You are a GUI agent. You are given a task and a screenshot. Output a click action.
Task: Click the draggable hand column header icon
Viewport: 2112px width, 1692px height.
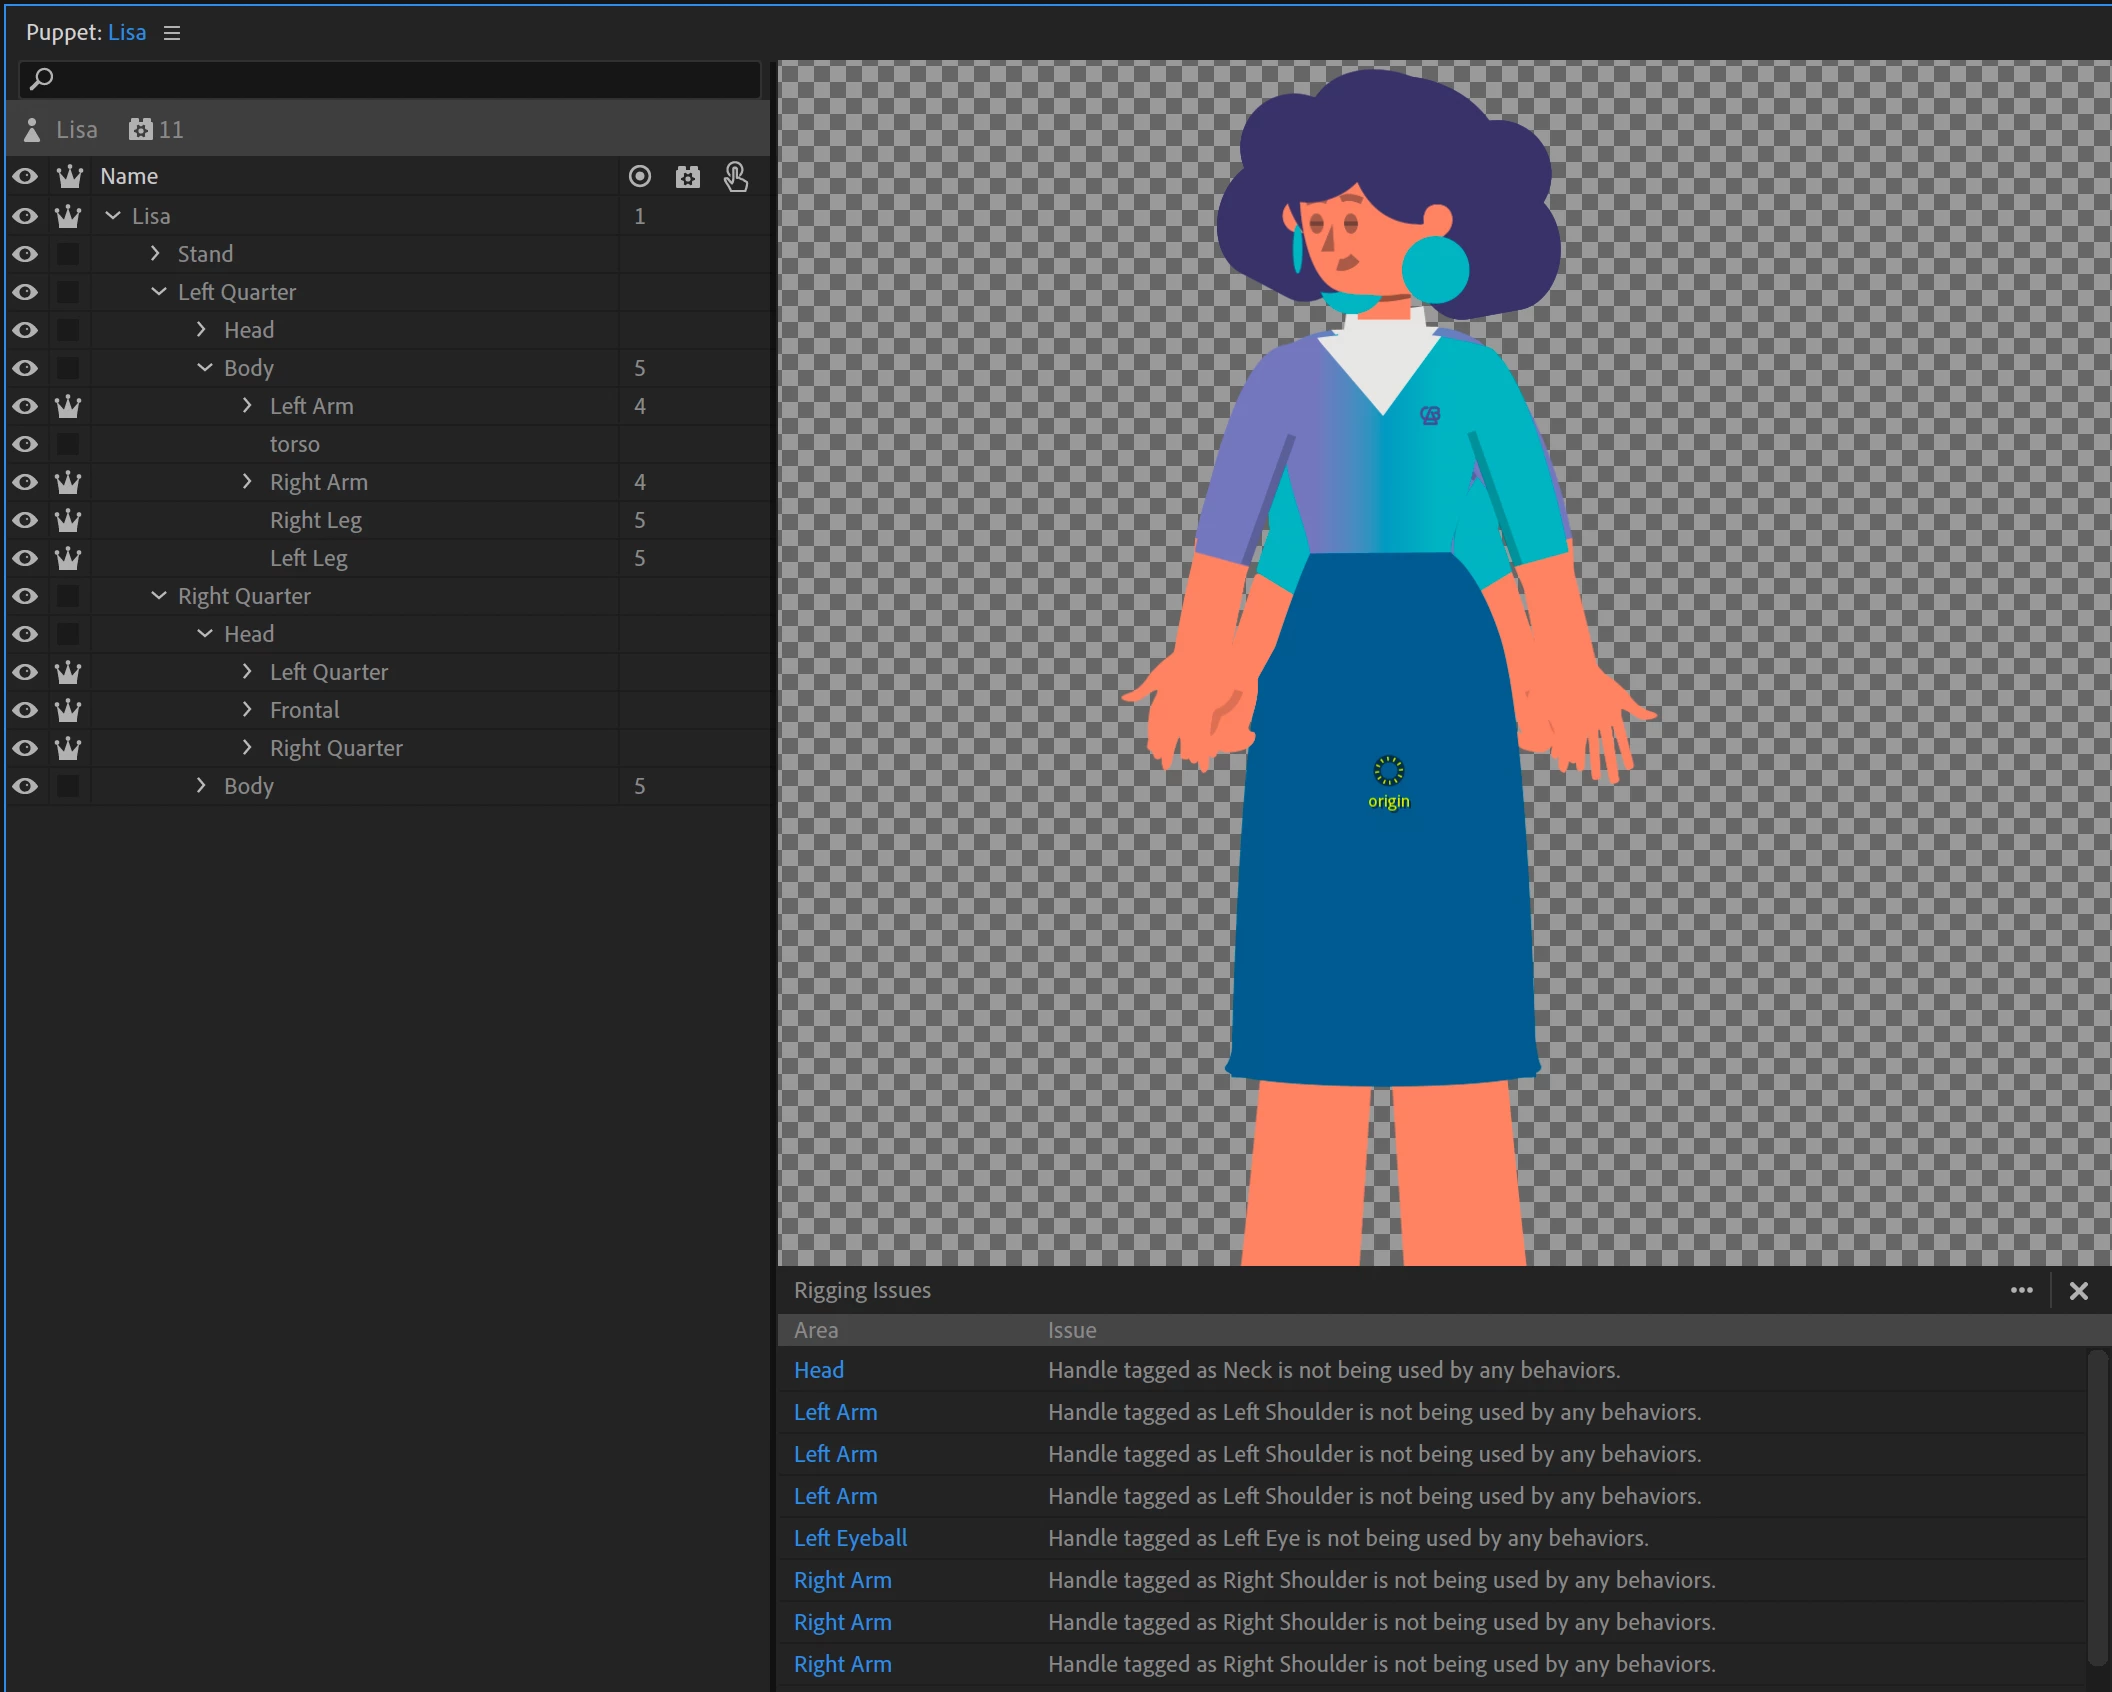point(735,177)
